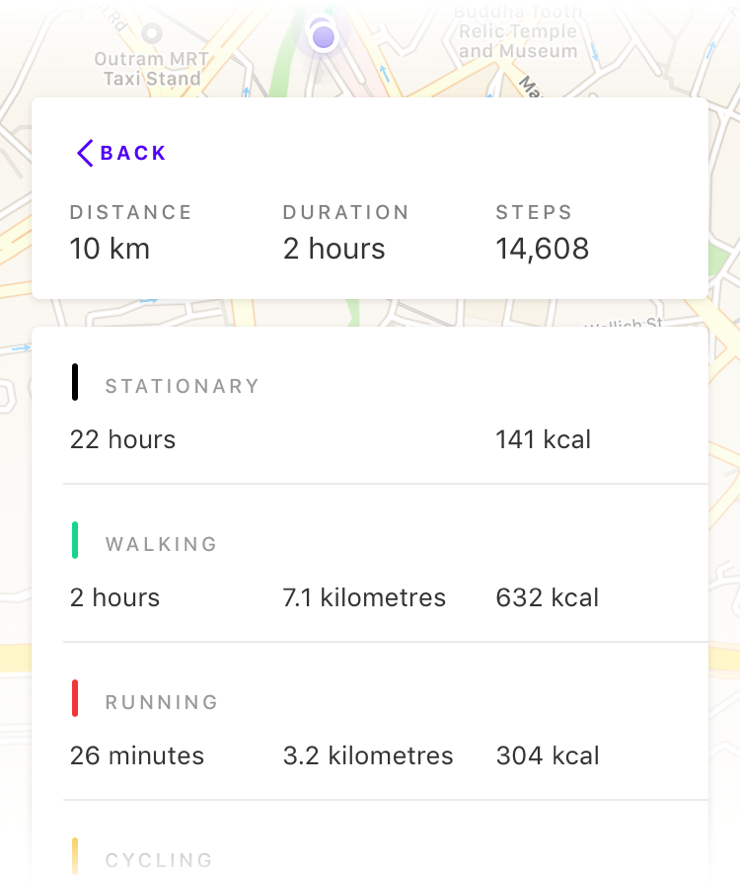740x890 pixels.
Task: Click the 7.1 kilometres walking distance
Action: [364, 597]
